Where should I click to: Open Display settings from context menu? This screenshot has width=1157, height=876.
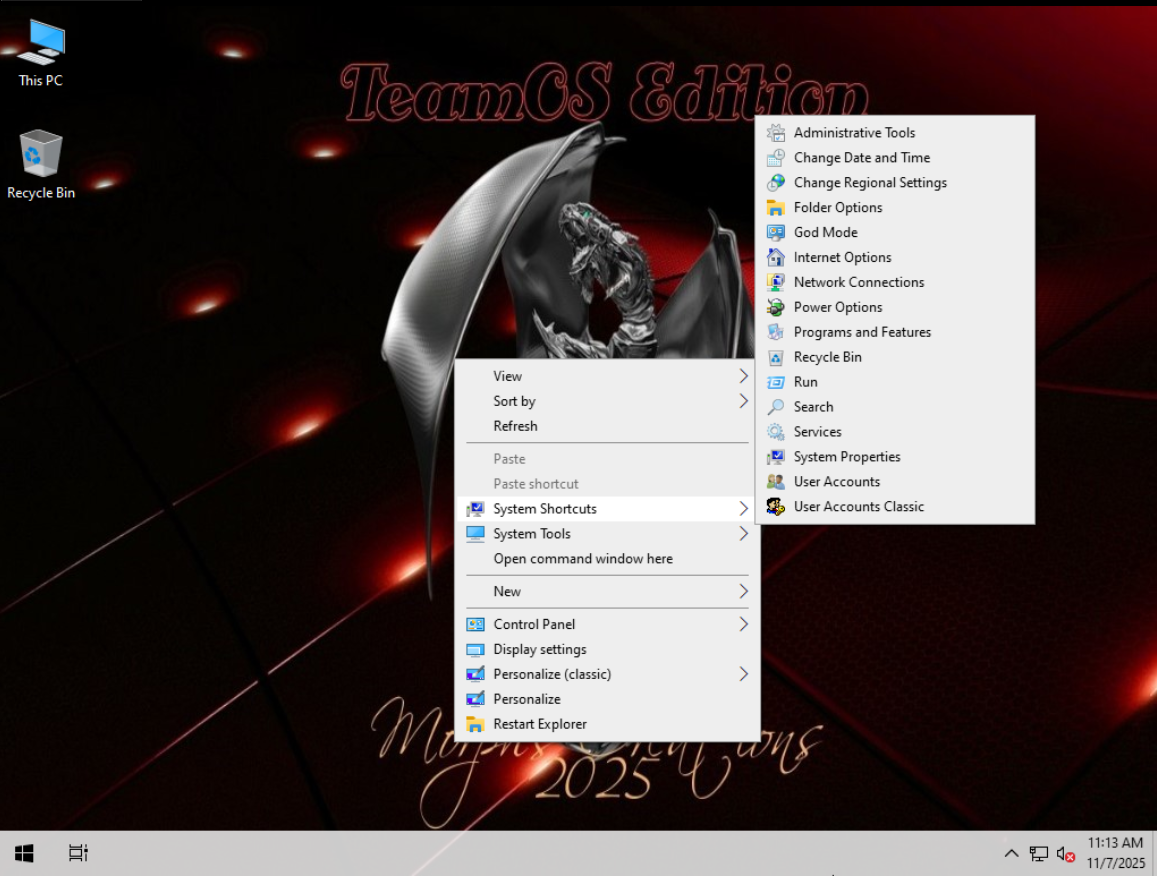click(539, 649)
